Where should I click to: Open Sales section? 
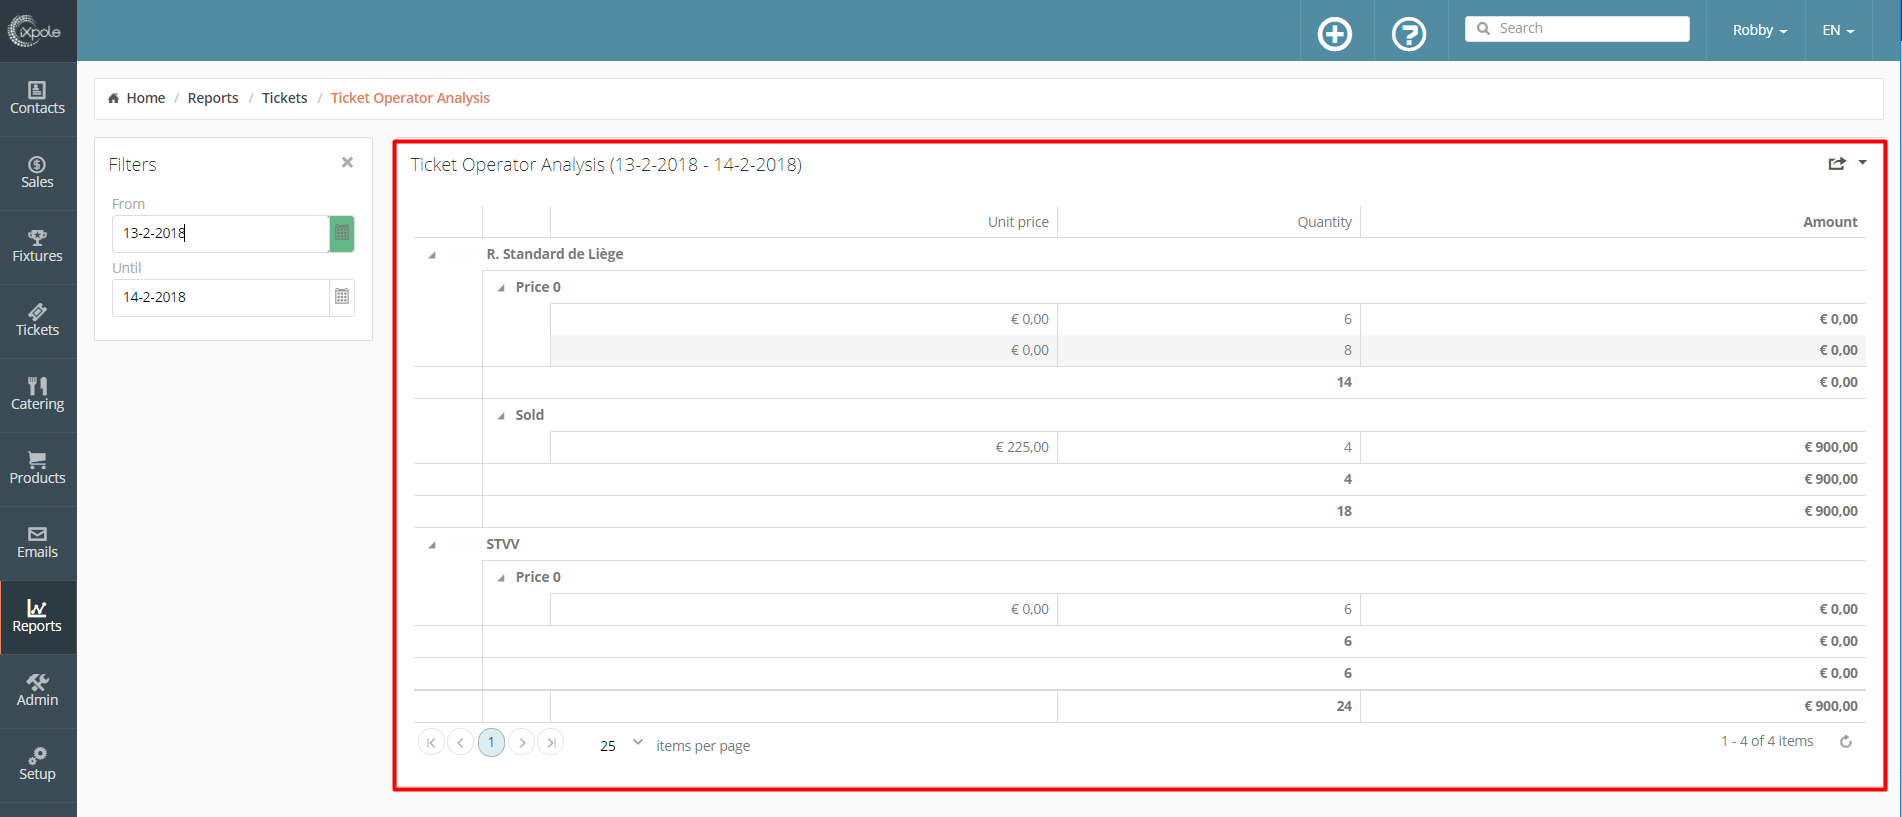(x=37, y=173)
